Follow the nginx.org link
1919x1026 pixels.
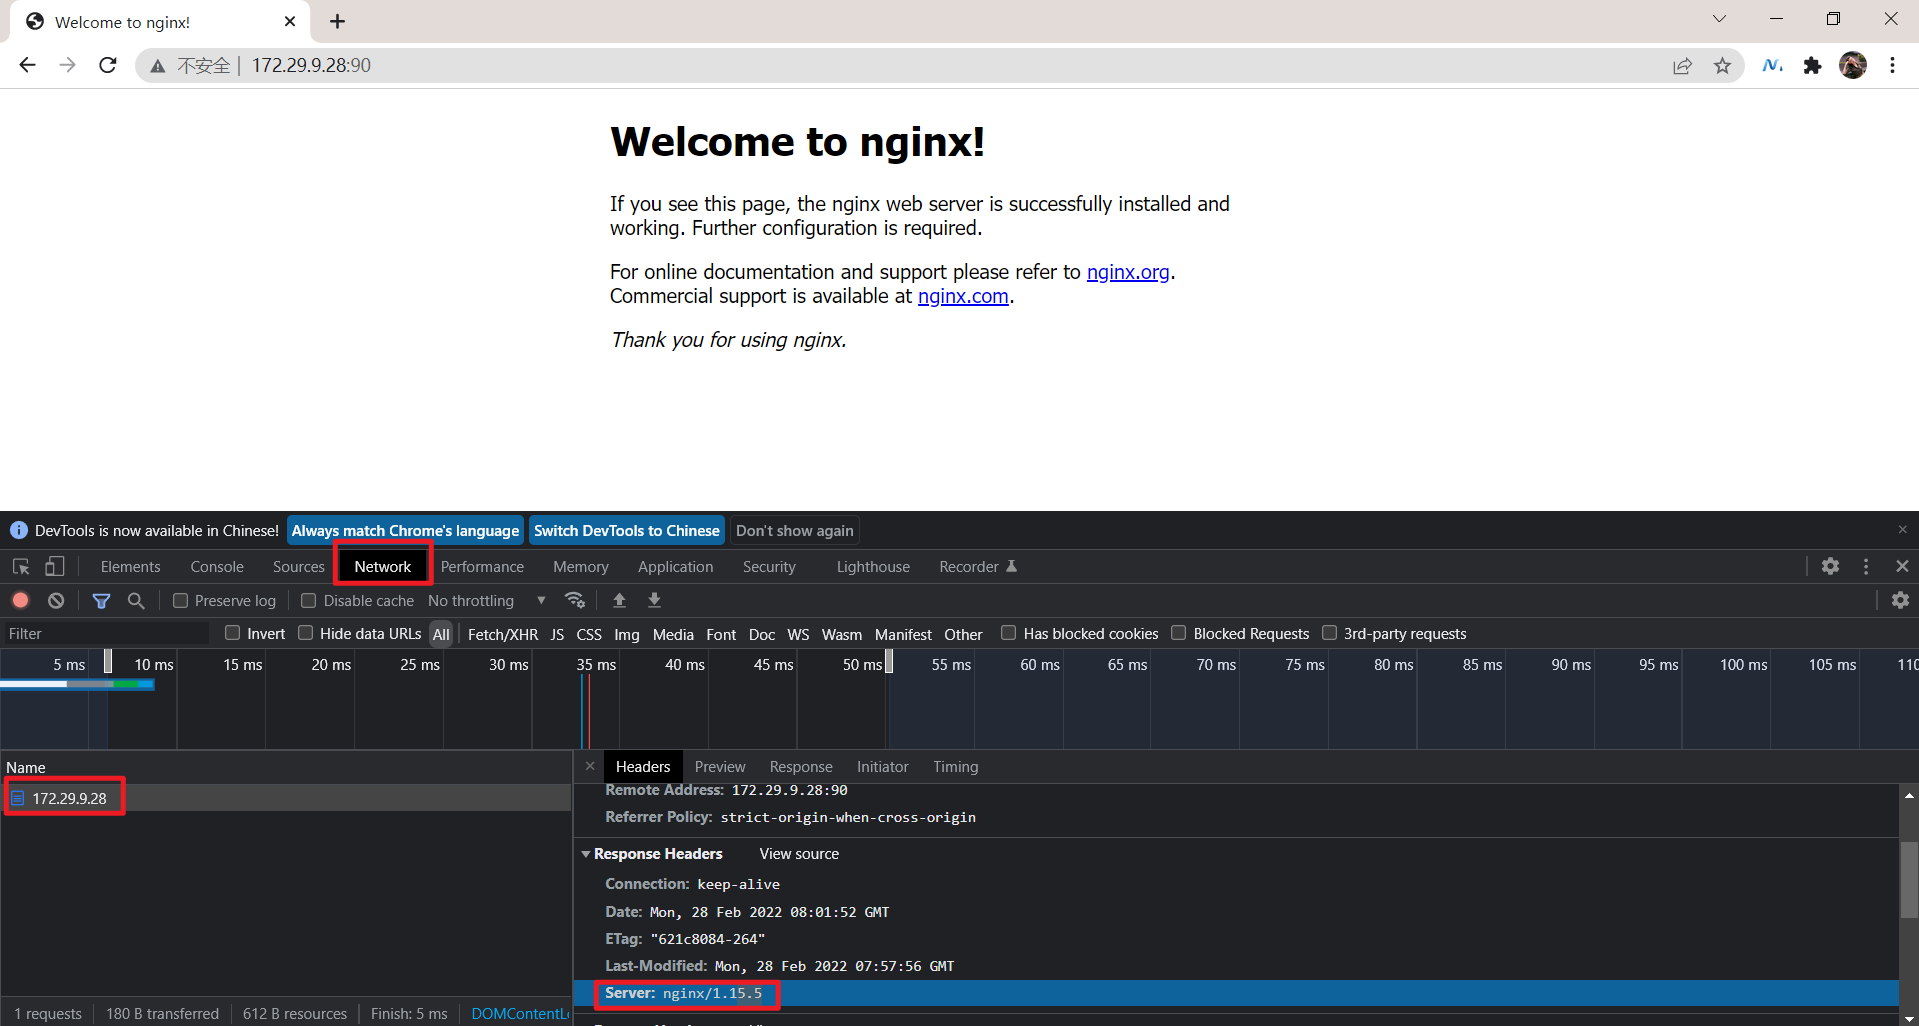[1128, 272]
